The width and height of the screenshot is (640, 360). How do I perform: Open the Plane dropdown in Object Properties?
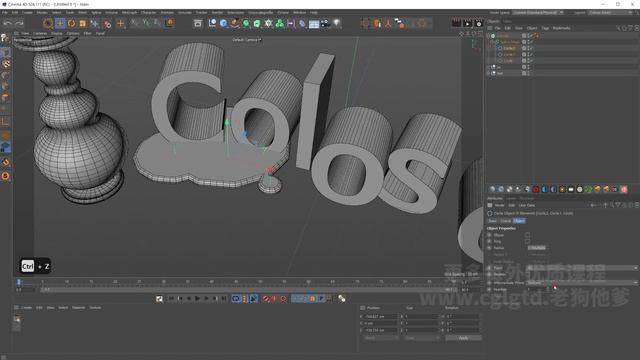pos(581,268)
